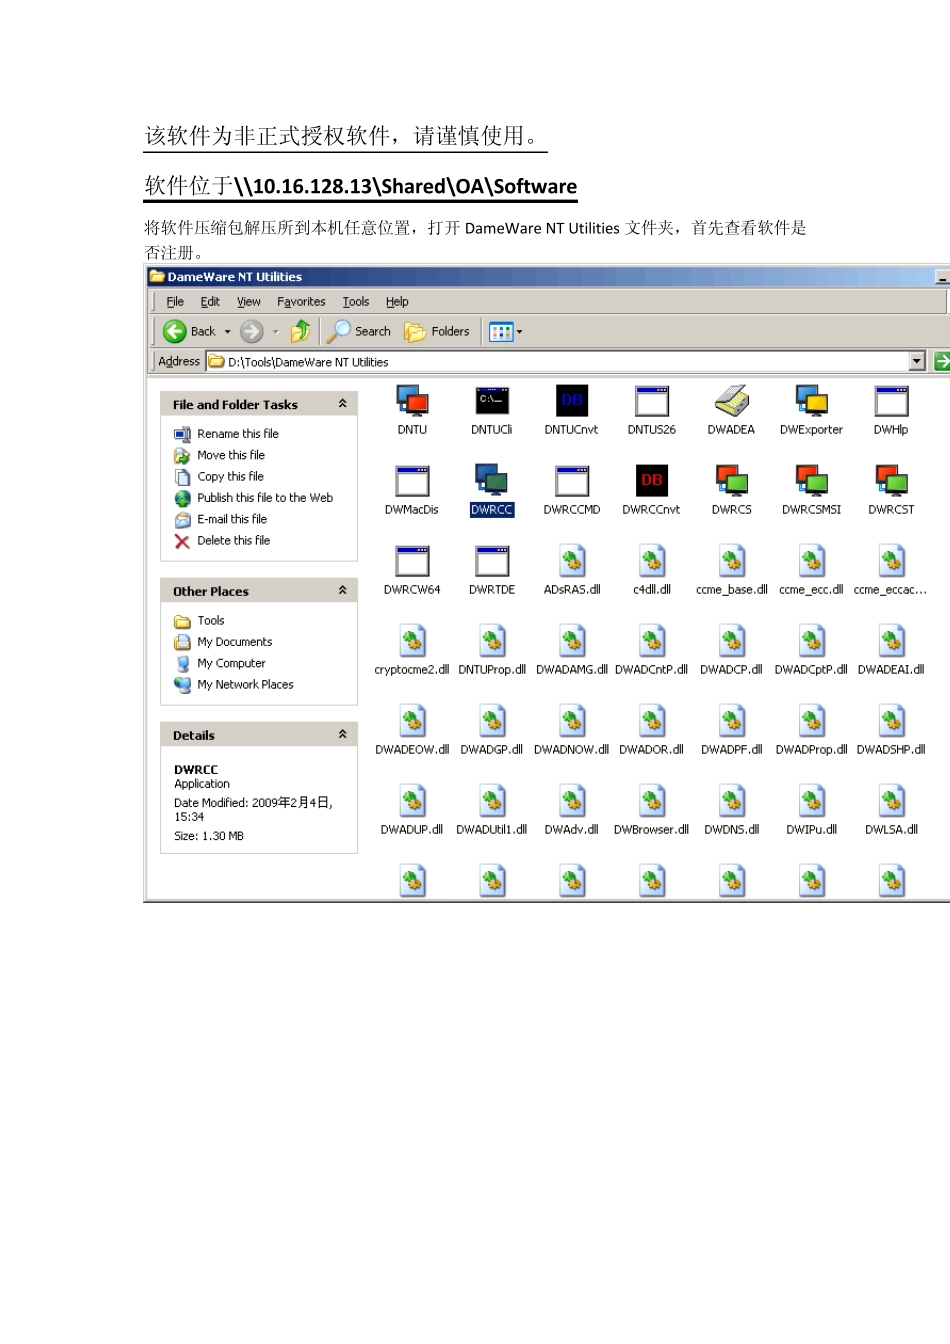The height and width of the screenshot is (1344, 950).
Task: Click Move this file link
Action: (231, 455)
